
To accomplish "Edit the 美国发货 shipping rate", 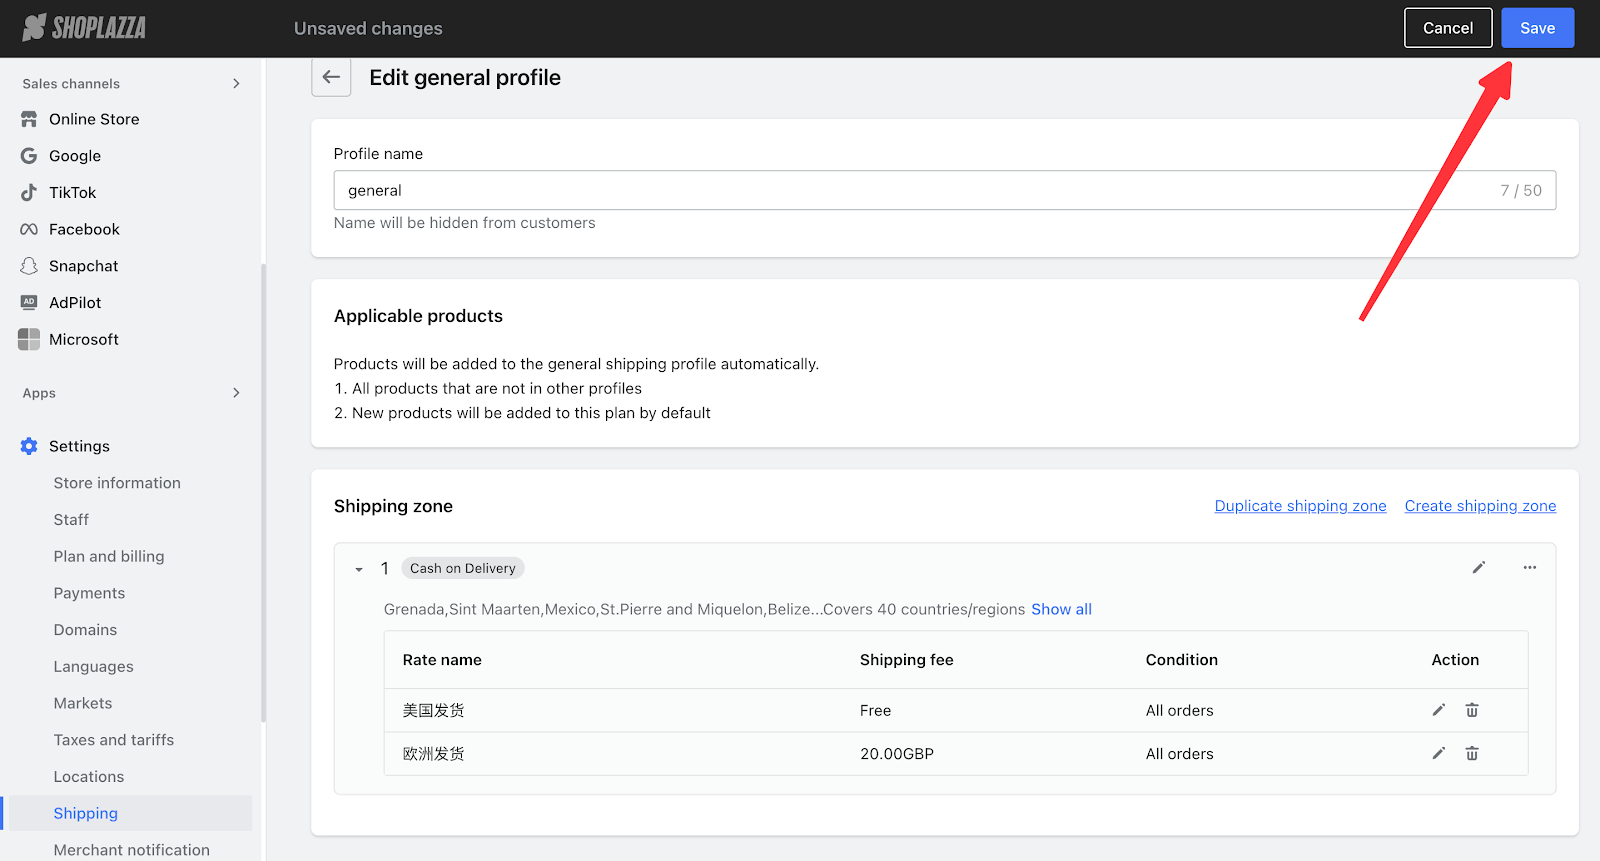I will pyautogui.click(x=1438, y=710).
